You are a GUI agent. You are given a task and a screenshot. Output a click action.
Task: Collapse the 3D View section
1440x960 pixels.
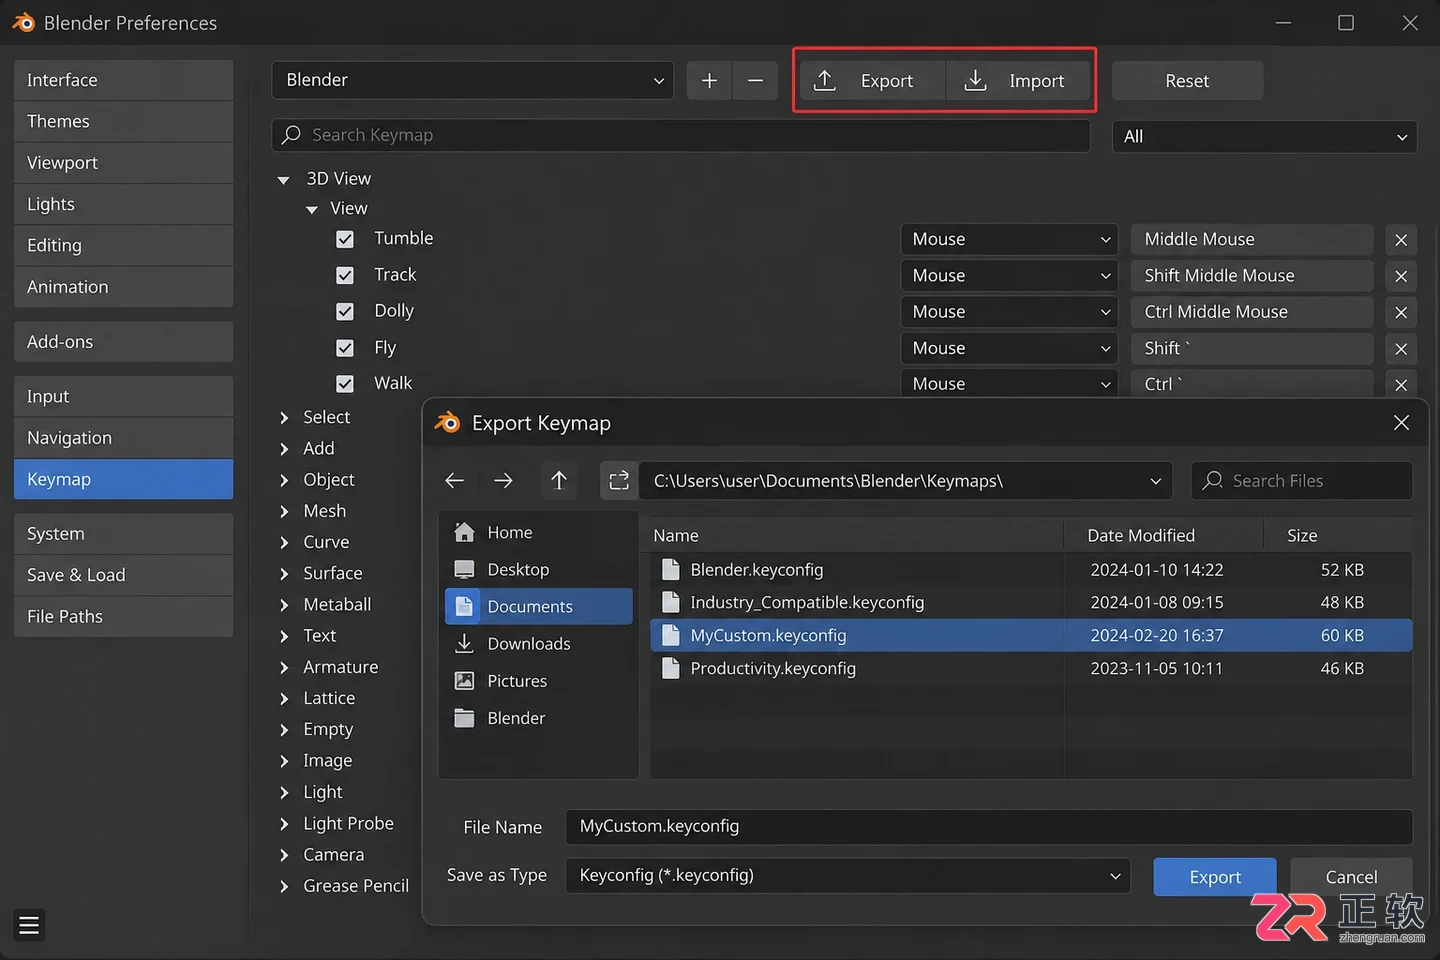pyautogui.click(x=284, y=180)
